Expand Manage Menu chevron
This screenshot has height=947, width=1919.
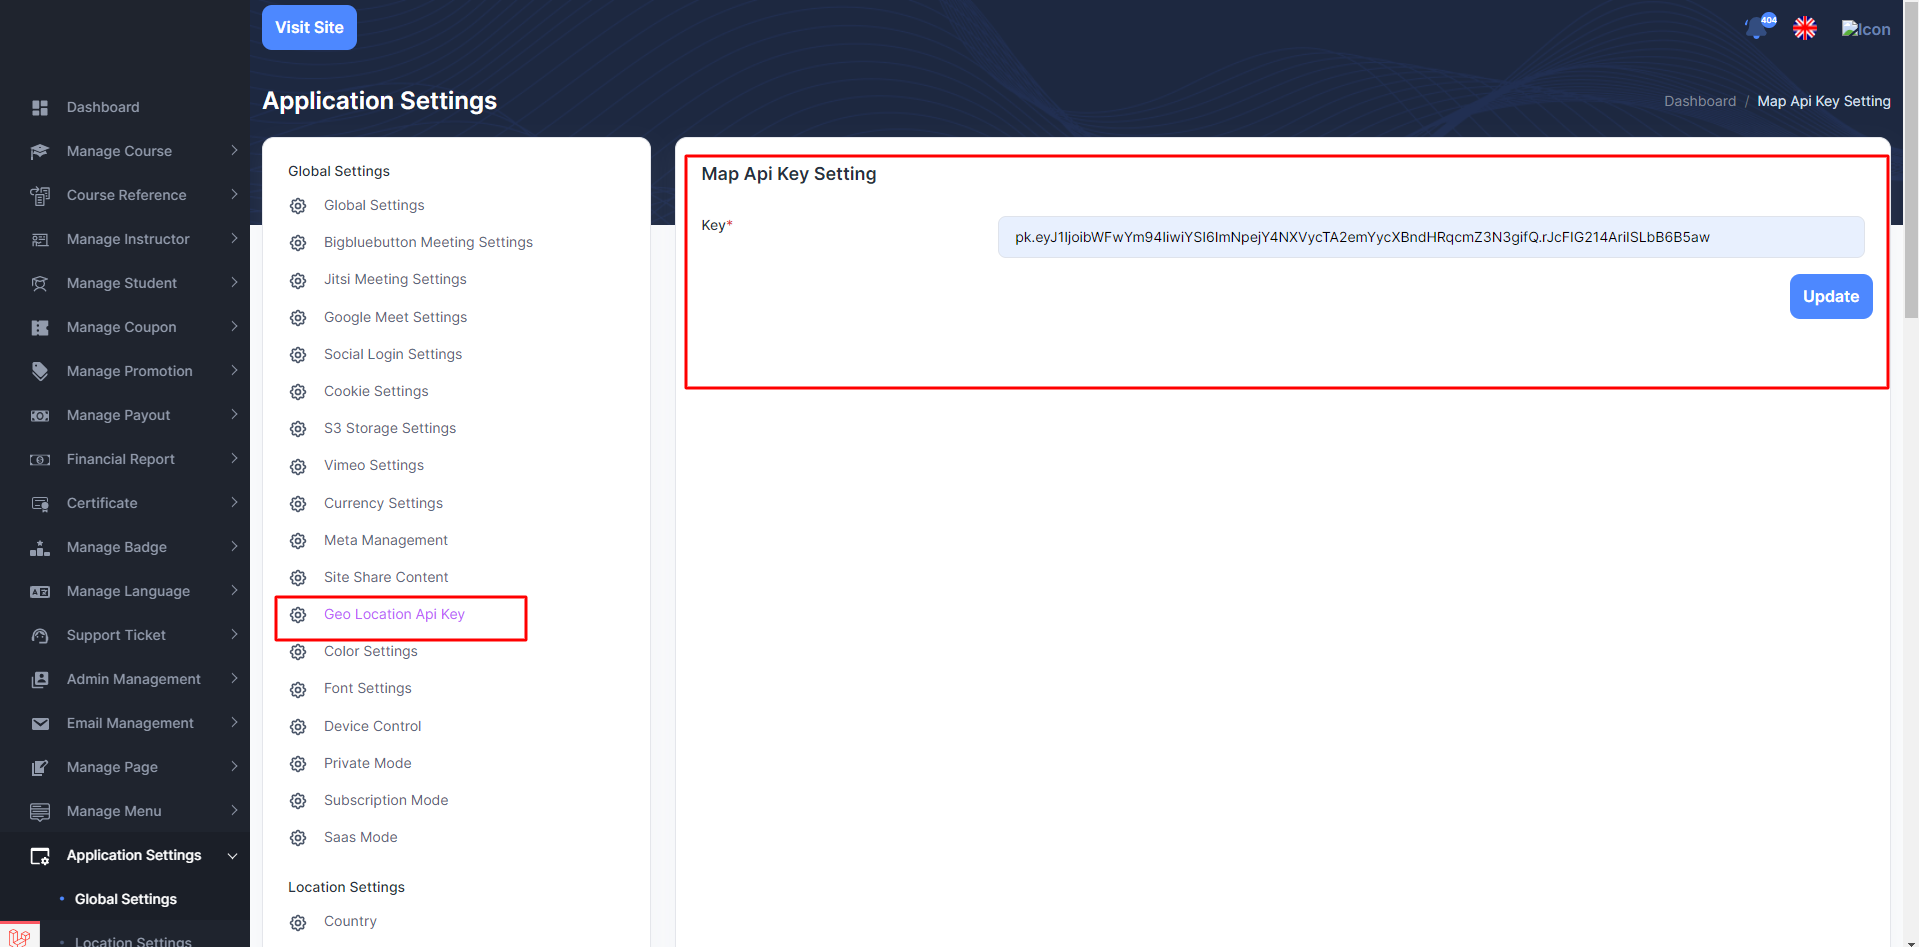click(x=234, y=810)
